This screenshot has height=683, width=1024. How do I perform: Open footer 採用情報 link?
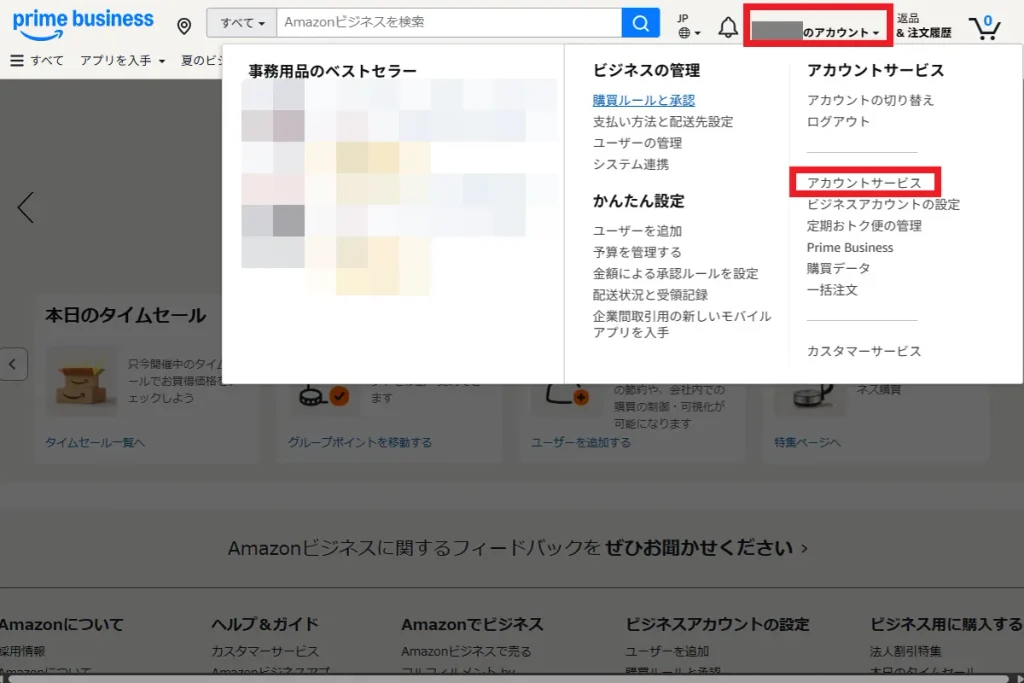coord(23,651)
